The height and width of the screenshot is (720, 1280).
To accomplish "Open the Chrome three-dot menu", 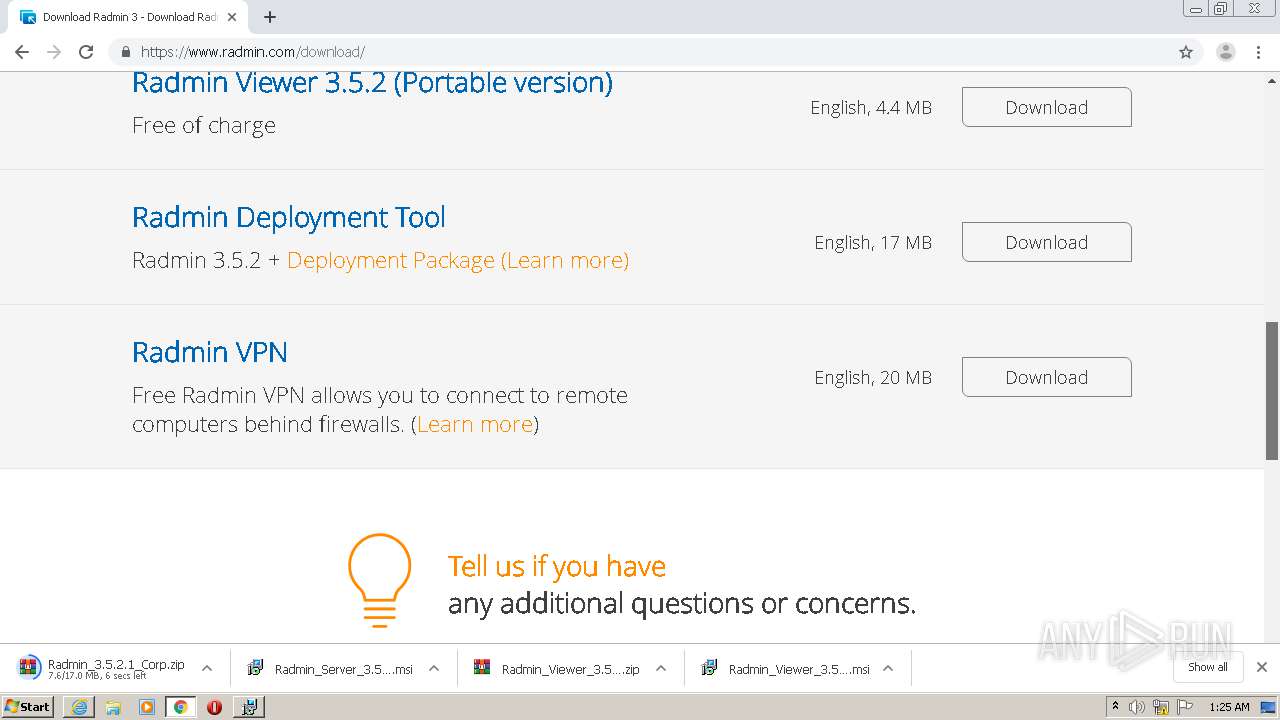I will coord(1258,52).
